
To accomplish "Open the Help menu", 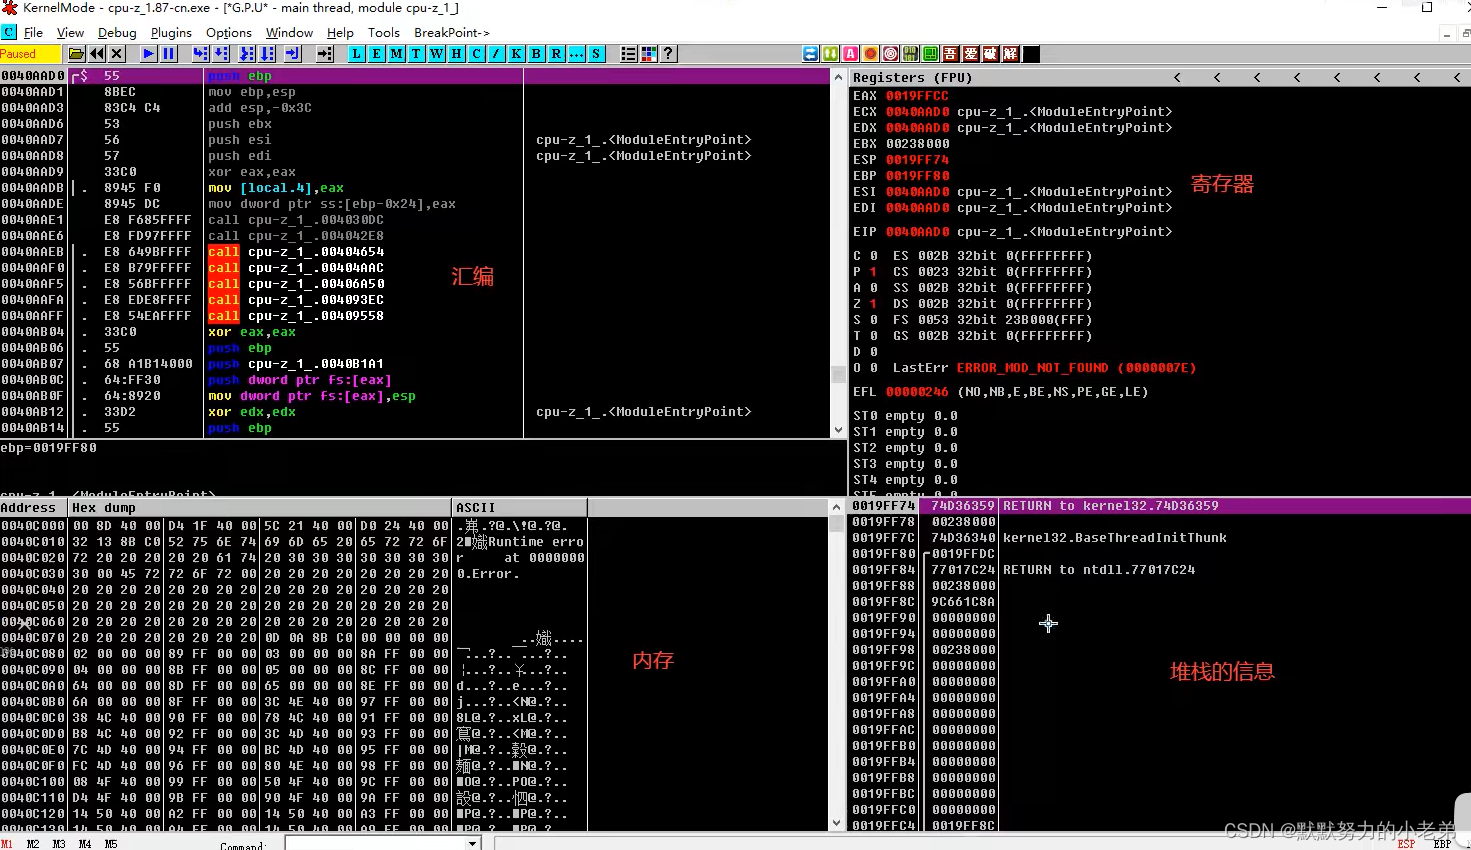I will [340, 32].
